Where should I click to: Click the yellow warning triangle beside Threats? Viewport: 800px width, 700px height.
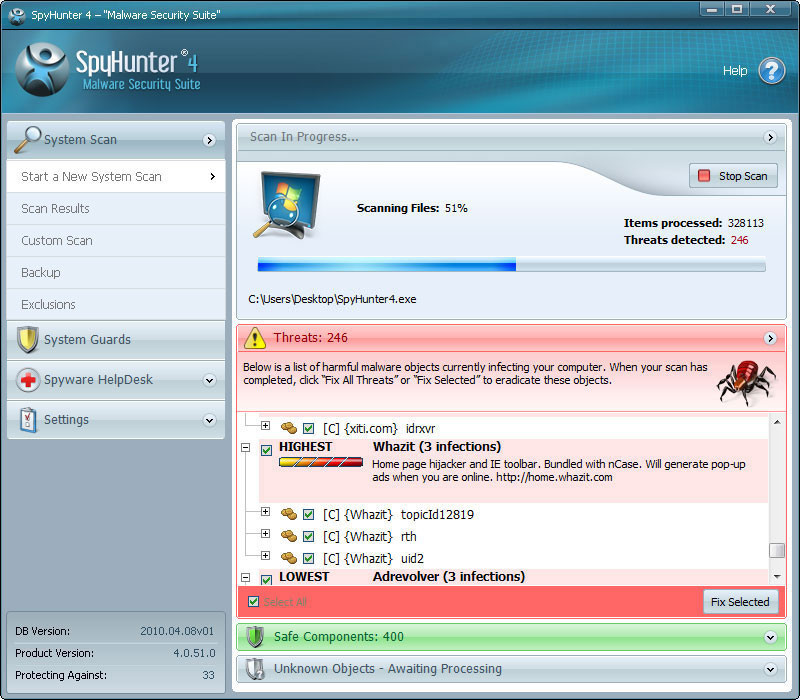pyautogui.click(x=255, y=338)
